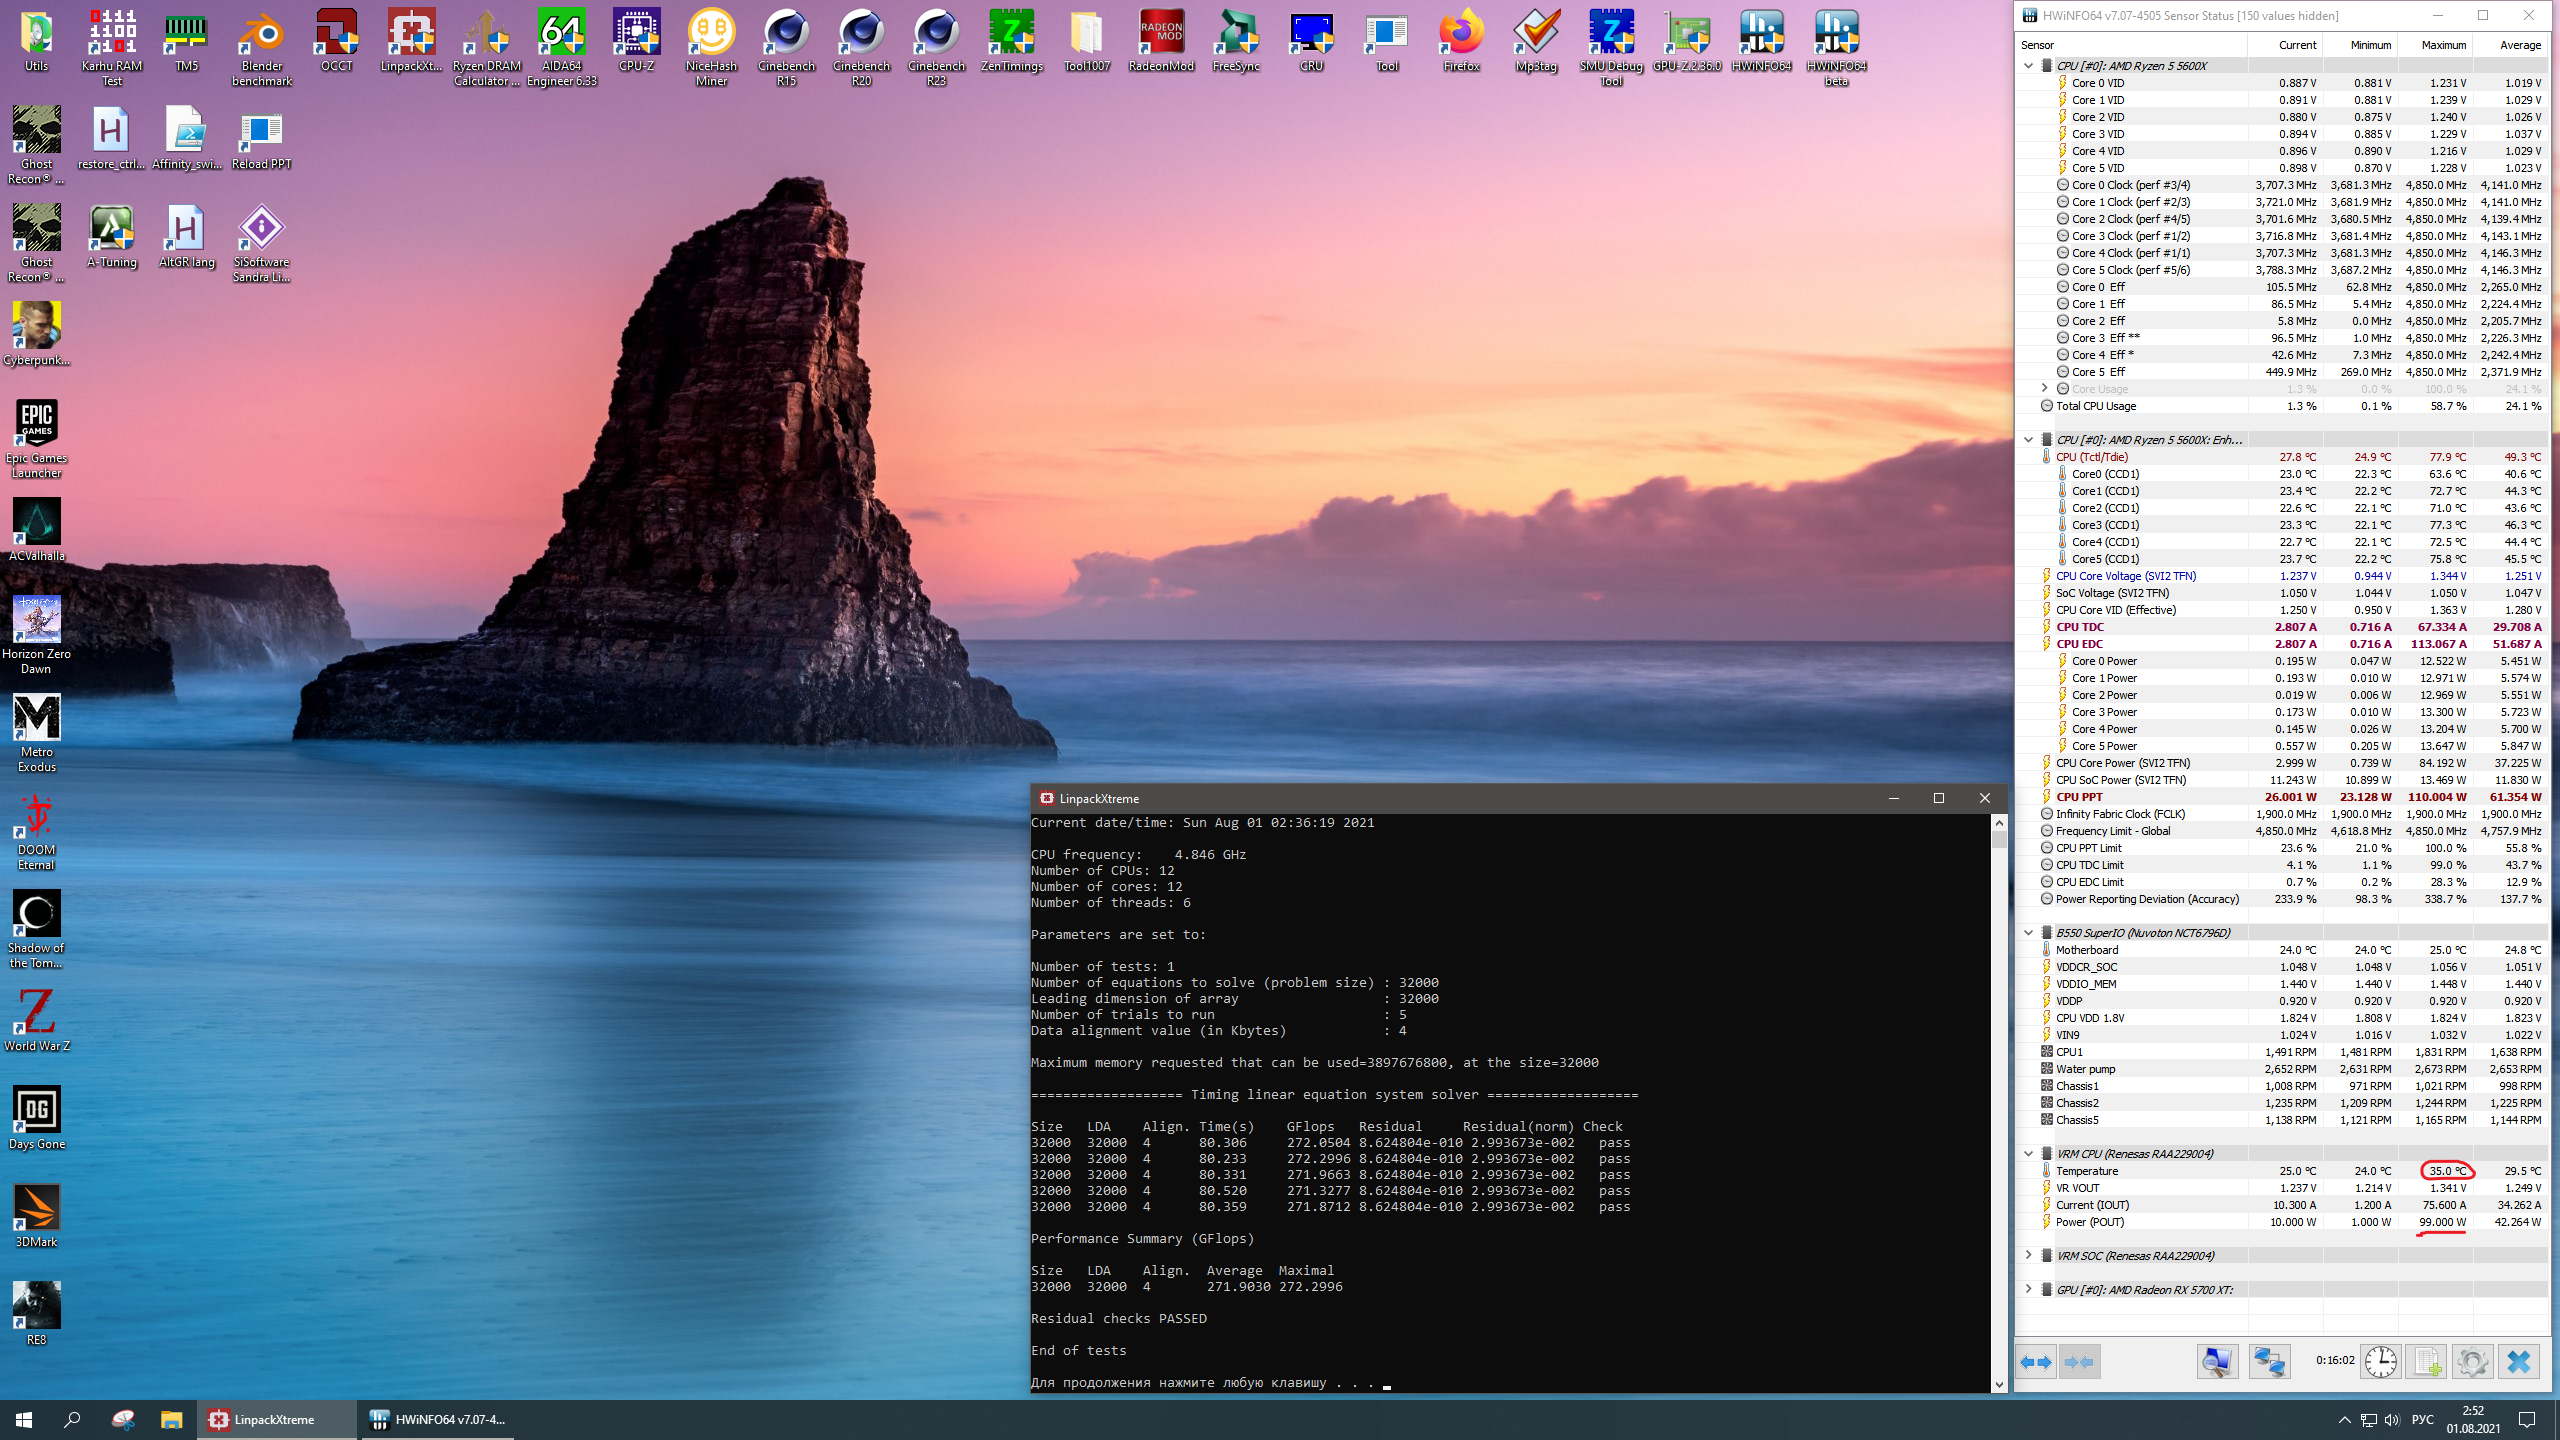Screen dimensions: 2560x1440
Task: Expand VRM SOC Renesas sensor group
Action: point(2029,1255)
